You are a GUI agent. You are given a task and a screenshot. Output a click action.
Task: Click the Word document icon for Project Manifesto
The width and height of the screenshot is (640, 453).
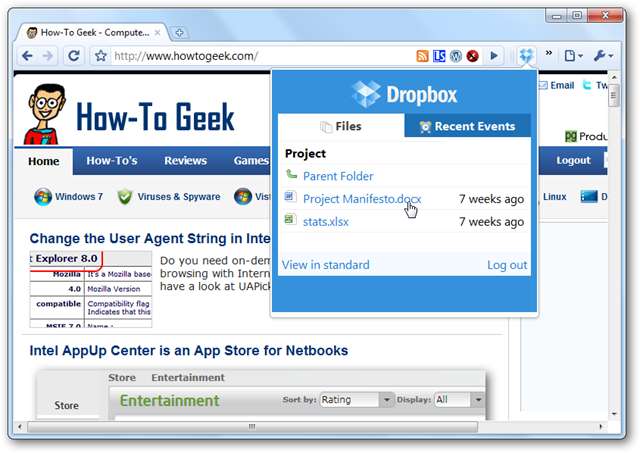pyautogui.click(x=290, y=197)
